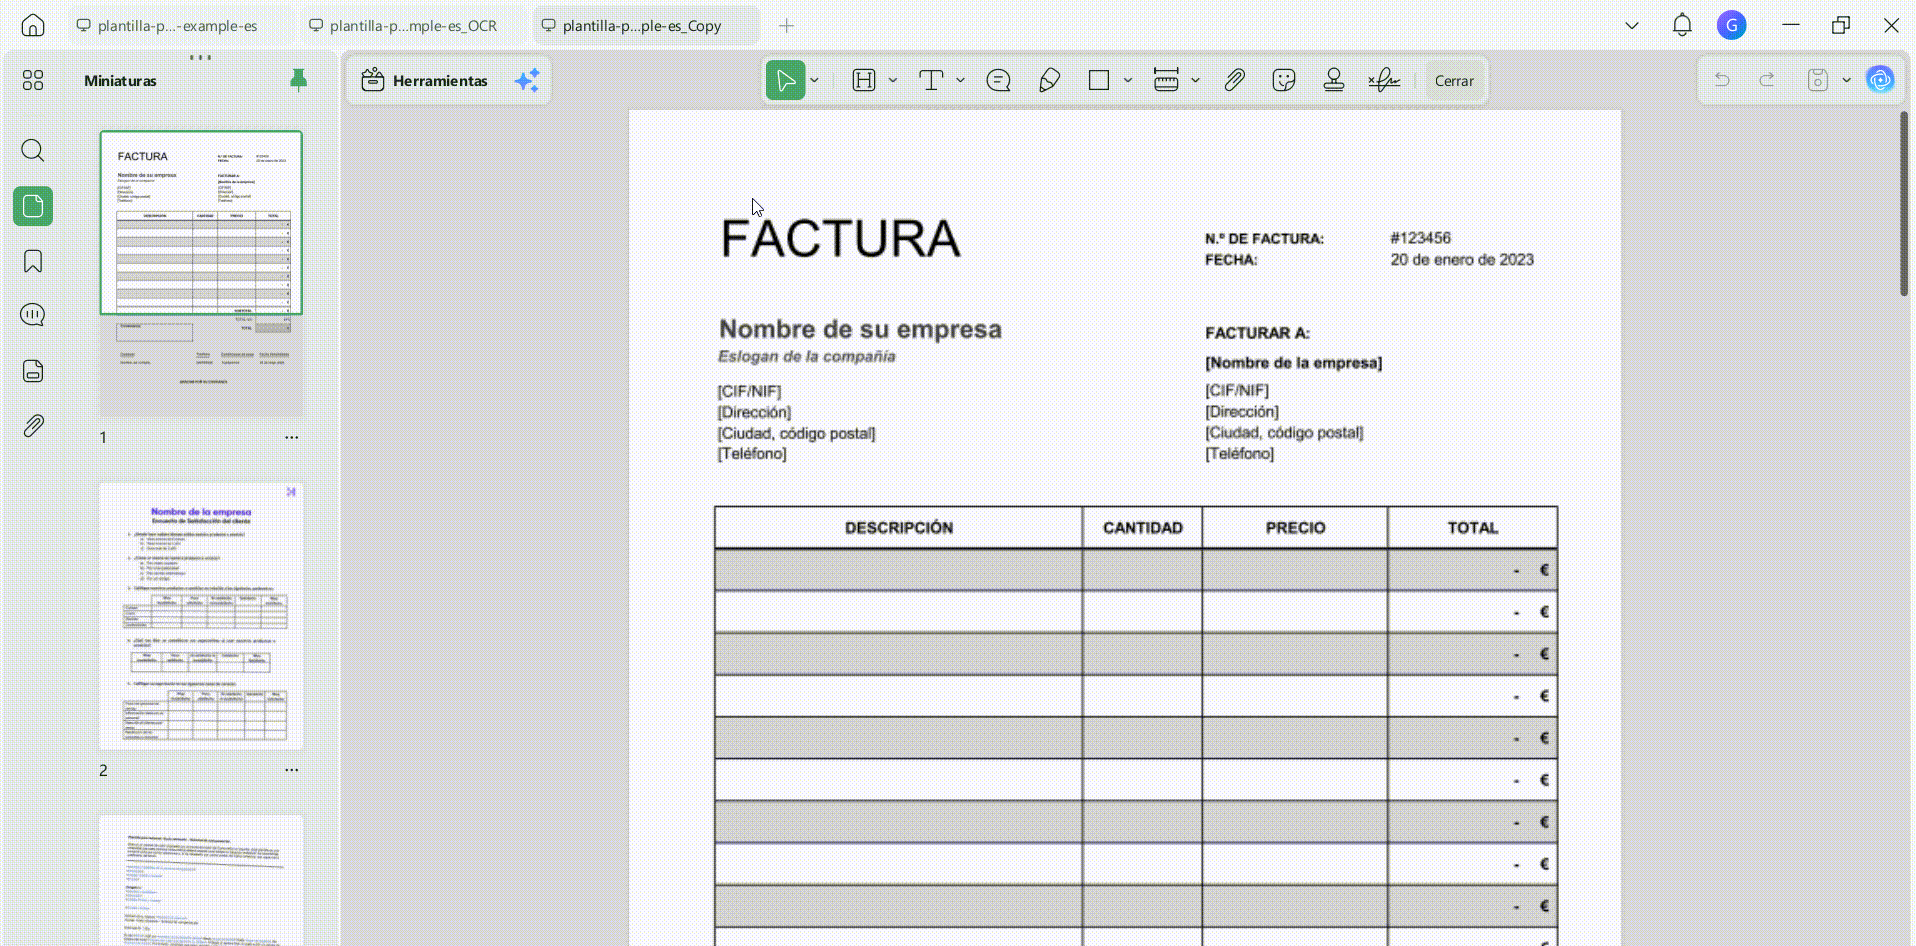The image size is (1916, 946).
Task: Select page 3 thumbnail
Action: 201,880
